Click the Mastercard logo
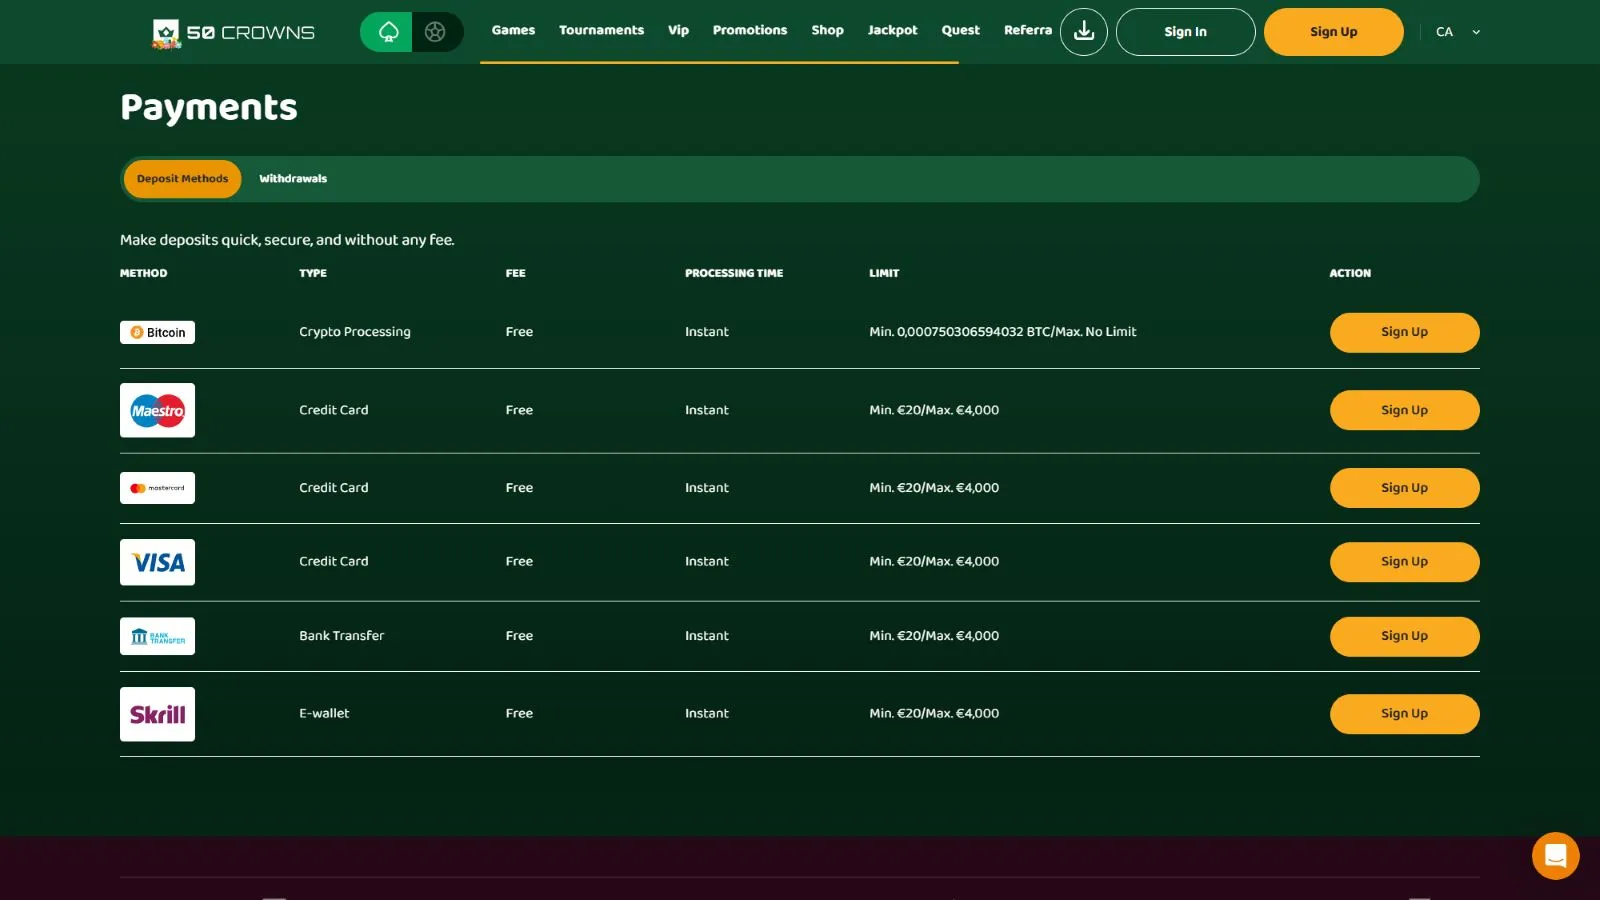The image size is (1600, 900). pyautogui.click(x=157, y=488)
